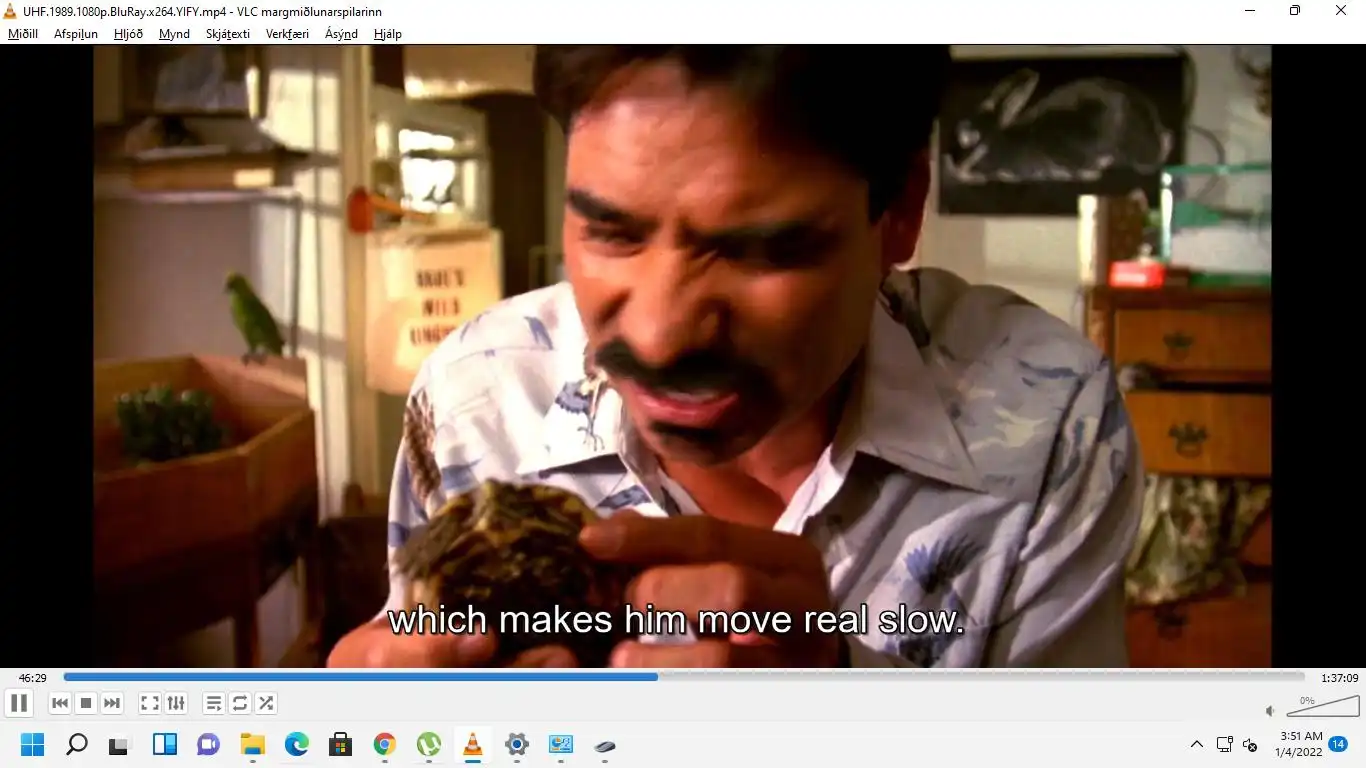
Task: Click the VLC speaker mute icon
Action: 1270,711
